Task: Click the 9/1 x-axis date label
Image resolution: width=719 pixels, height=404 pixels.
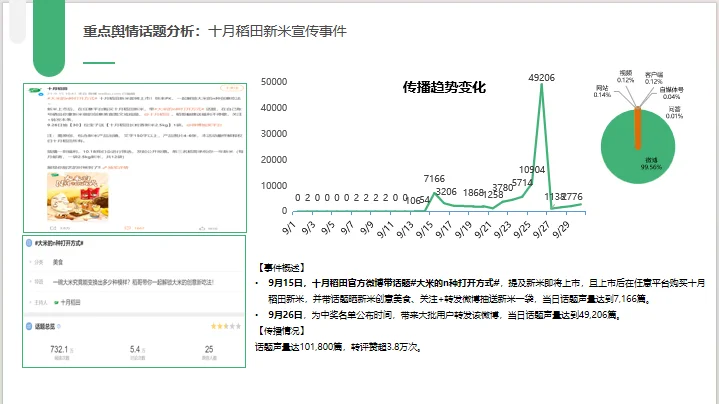Action: click(288, 227)
